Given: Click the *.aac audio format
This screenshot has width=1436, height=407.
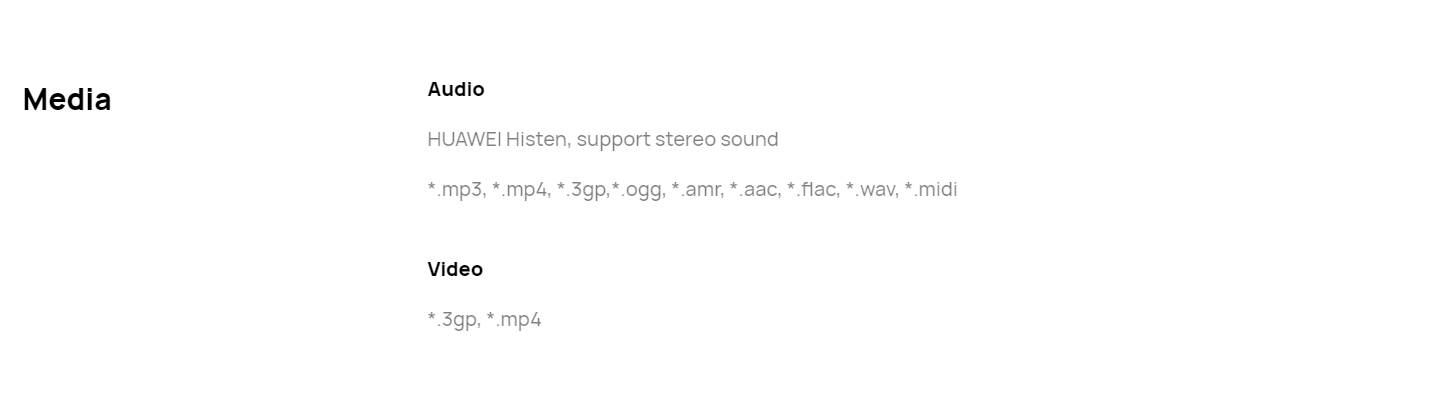Looking at the screenshot, I should pyautogui.click(x=753, y=189).
